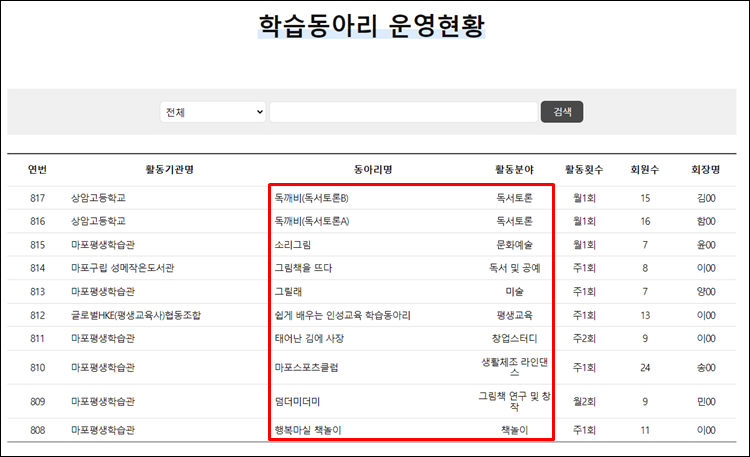Select the club name 그림책을 뜨다
The height and width of the screenshot is (457, 750).
[303, 268]
